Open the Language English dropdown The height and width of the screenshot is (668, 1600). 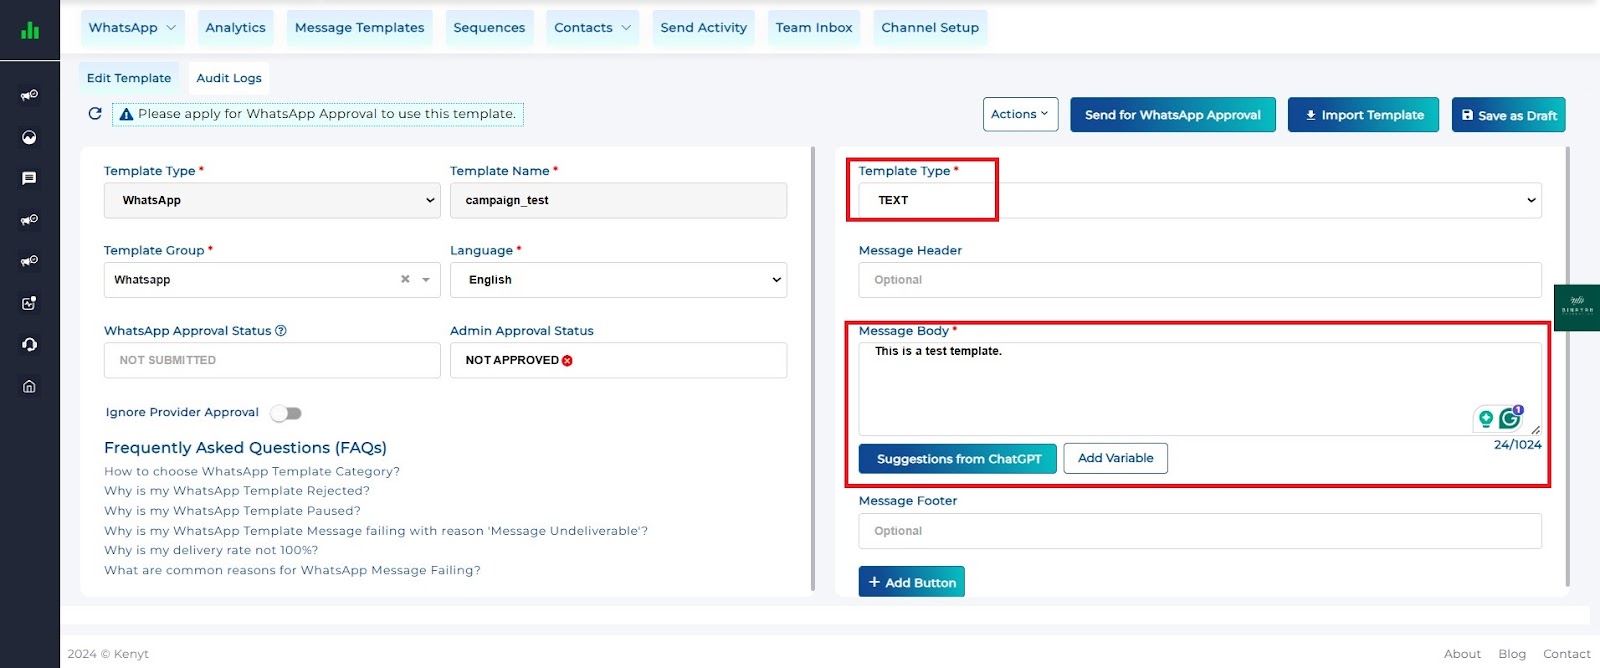click(618, 280)
